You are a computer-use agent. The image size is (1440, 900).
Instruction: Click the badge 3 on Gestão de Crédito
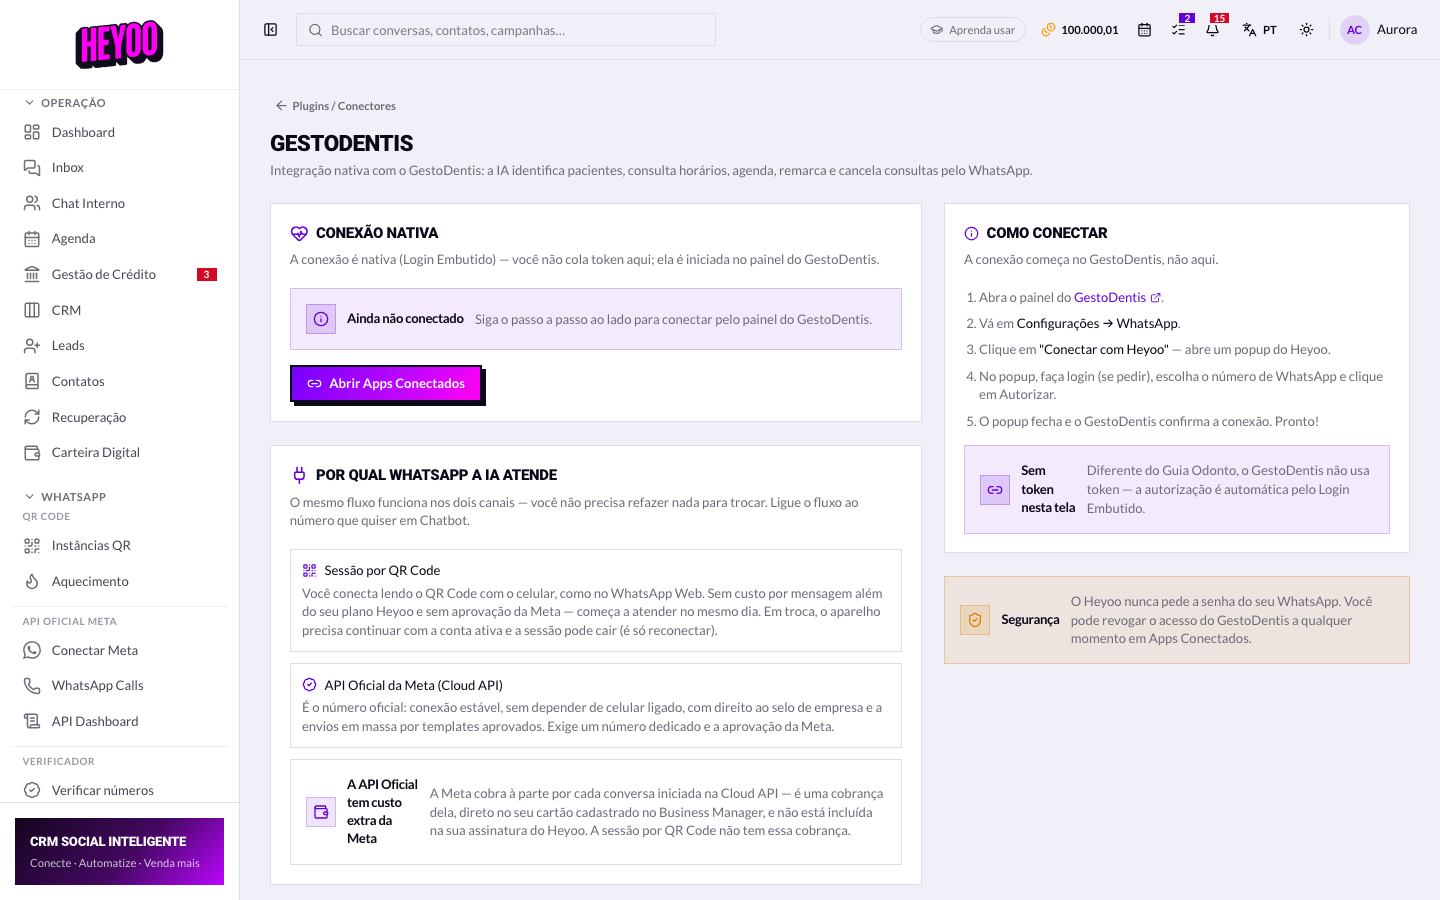(207, 274)
